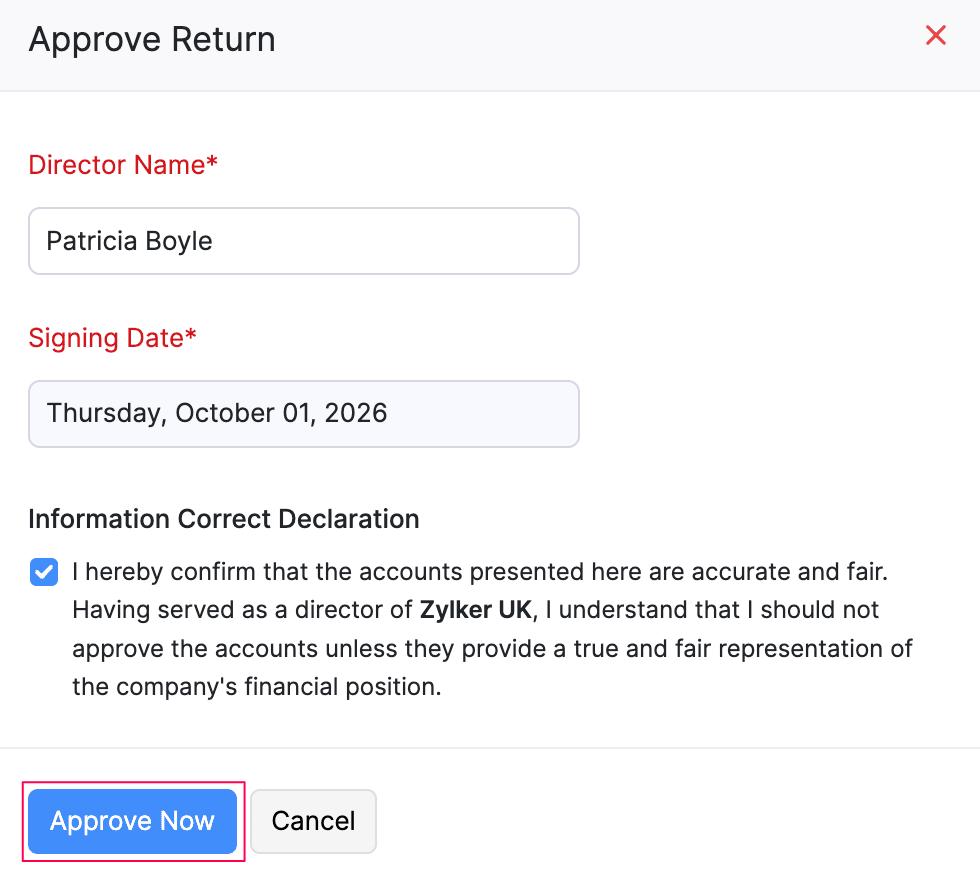Click the "the company's financial position" text line

click(x=257, y=687)
